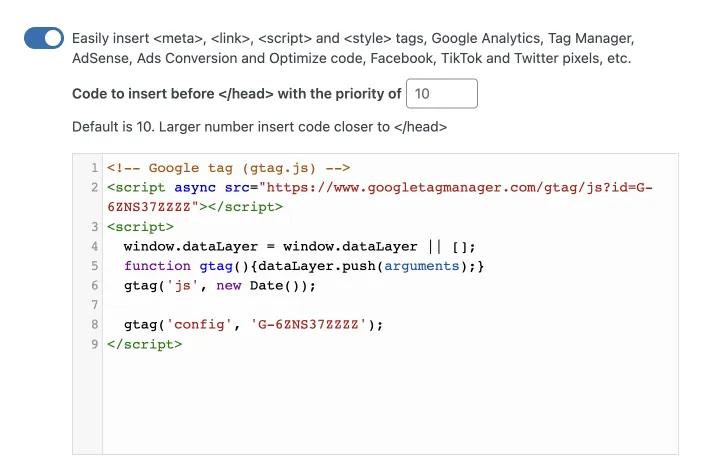Image resolution: width=707 pixels, height=464 pixels.
Task: Place cursor on the window.dataLayer line
Action: 299,246
